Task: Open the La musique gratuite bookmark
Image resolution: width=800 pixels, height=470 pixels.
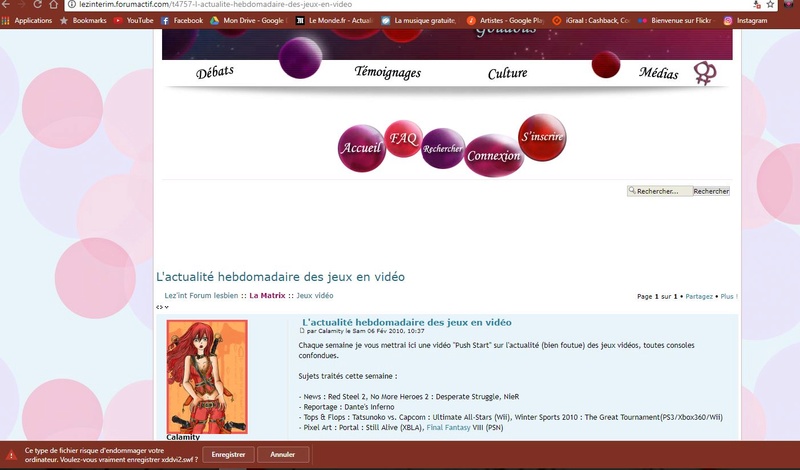Action: pyautogui.click(x=419, y=20)
